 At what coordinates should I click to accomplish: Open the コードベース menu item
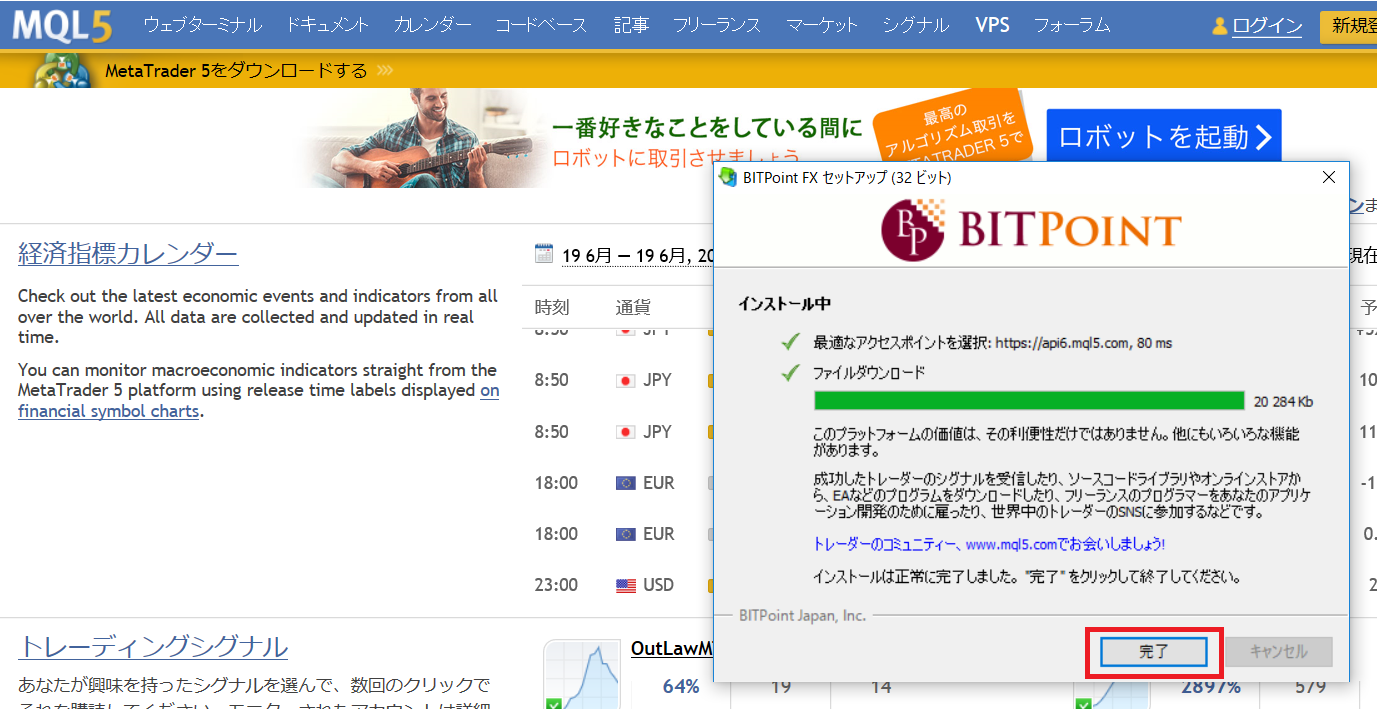pyautogui.click(x=541, y=25)
